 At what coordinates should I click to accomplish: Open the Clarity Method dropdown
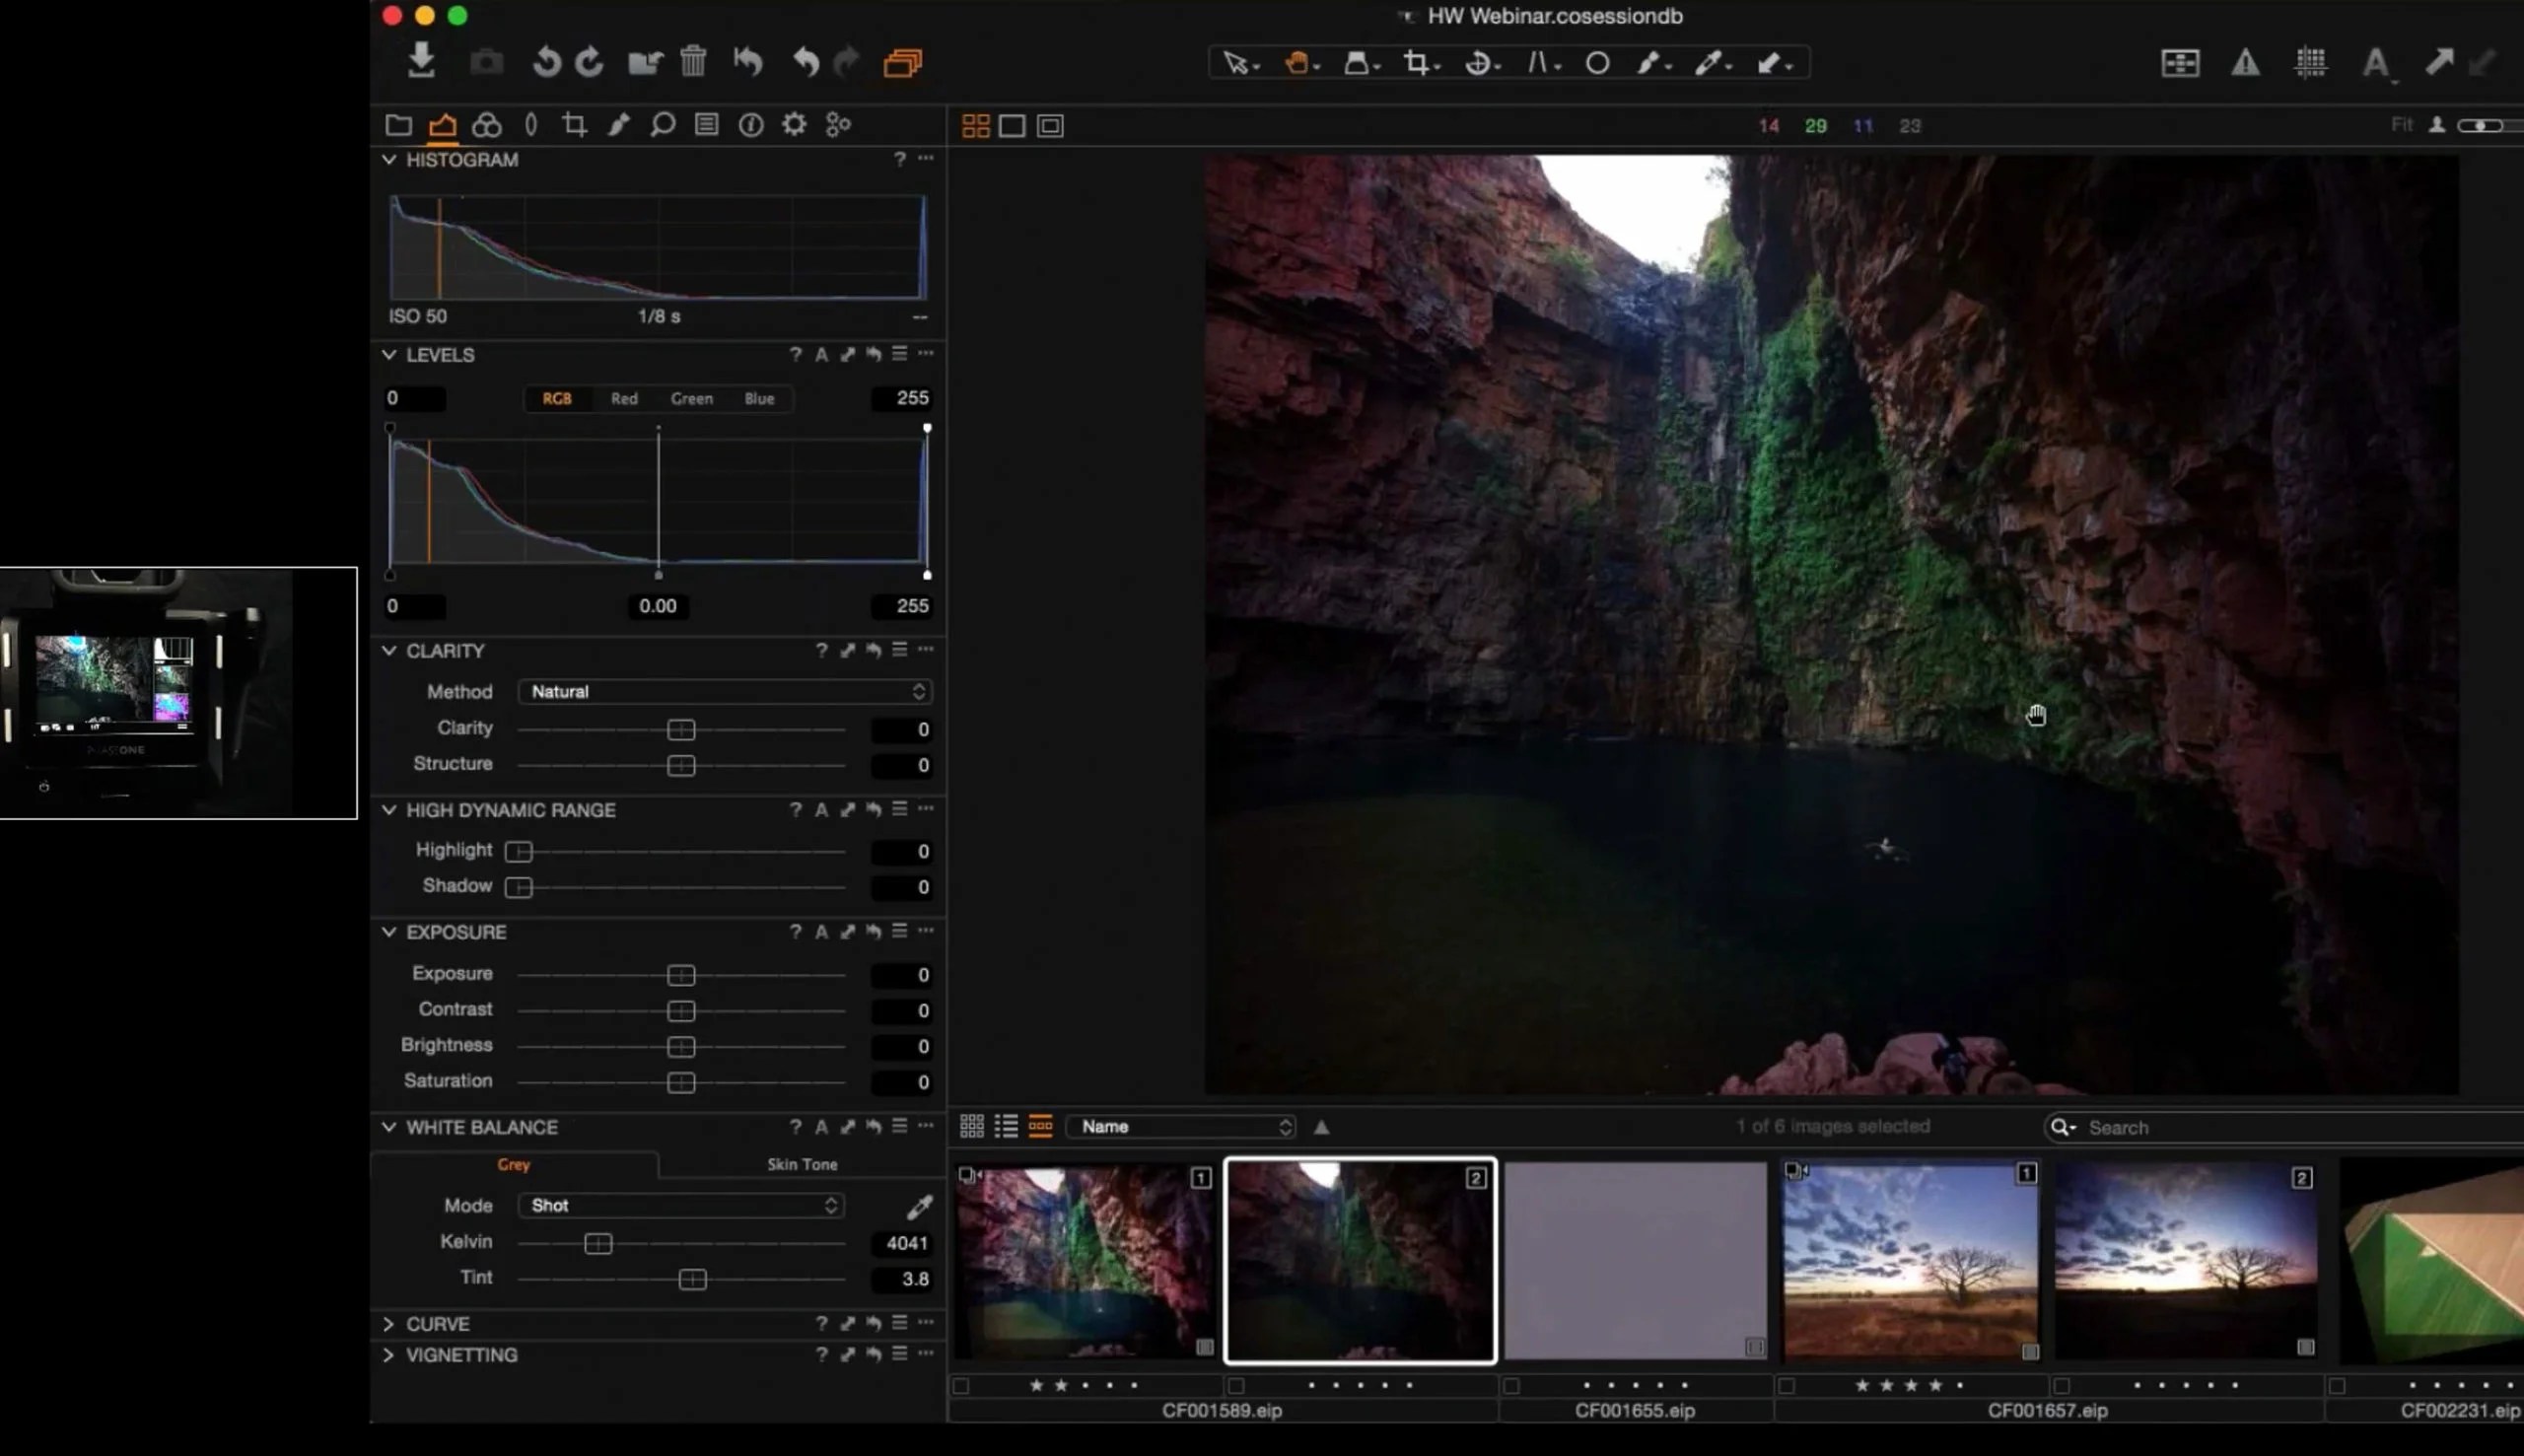[725, 692]
